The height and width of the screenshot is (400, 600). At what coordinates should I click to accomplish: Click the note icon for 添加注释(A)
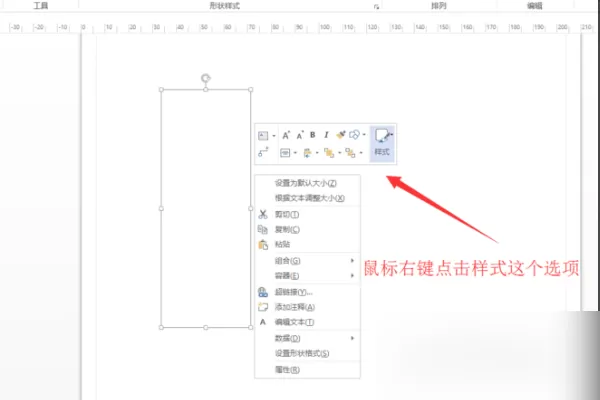[263, 307]
